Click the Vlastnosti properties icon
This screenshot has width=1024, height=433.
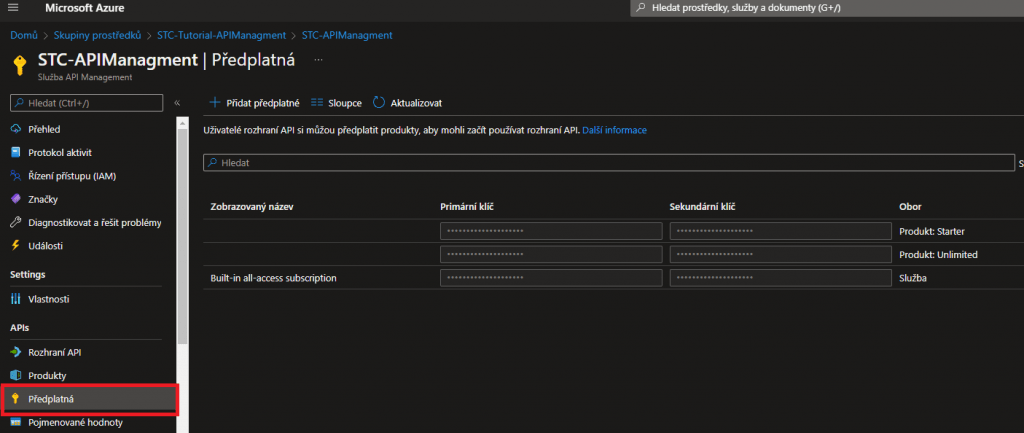16,299
